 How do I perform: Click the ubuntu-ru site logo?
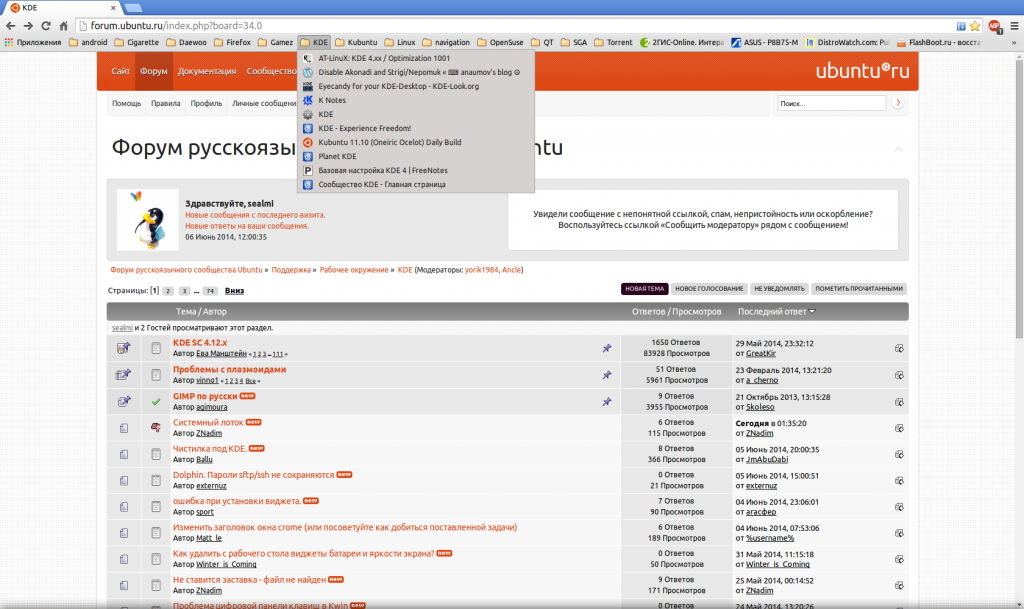pos(862,70)
